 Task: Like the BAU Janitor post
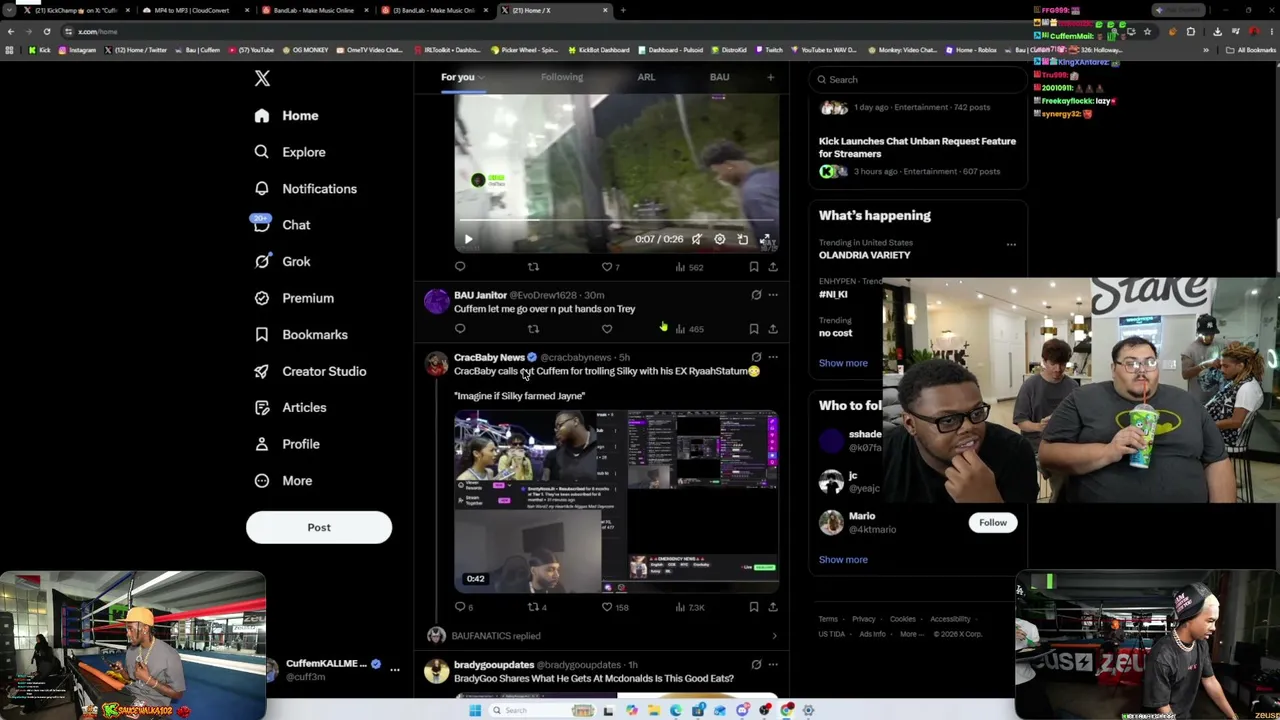tap(607, 329)
